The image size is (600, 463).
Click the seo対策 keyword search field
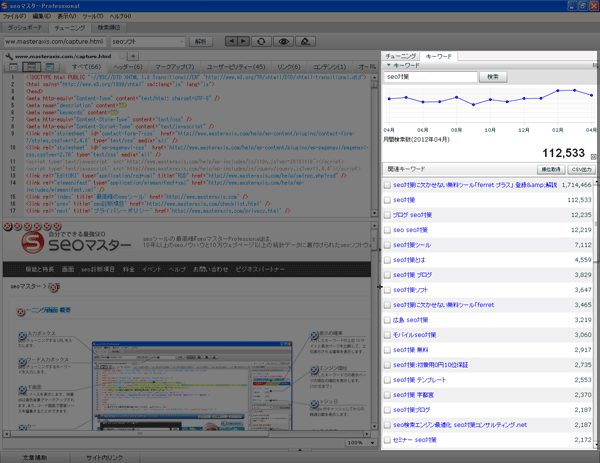[x=430, y=77]
